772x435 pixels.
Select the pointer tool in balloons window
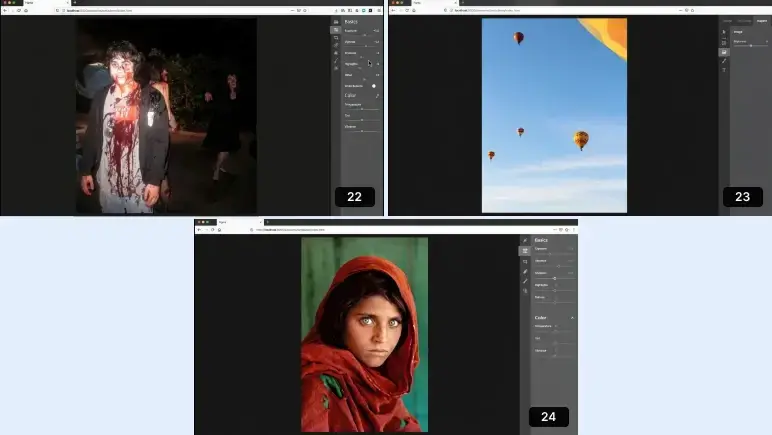coord(724,31)
